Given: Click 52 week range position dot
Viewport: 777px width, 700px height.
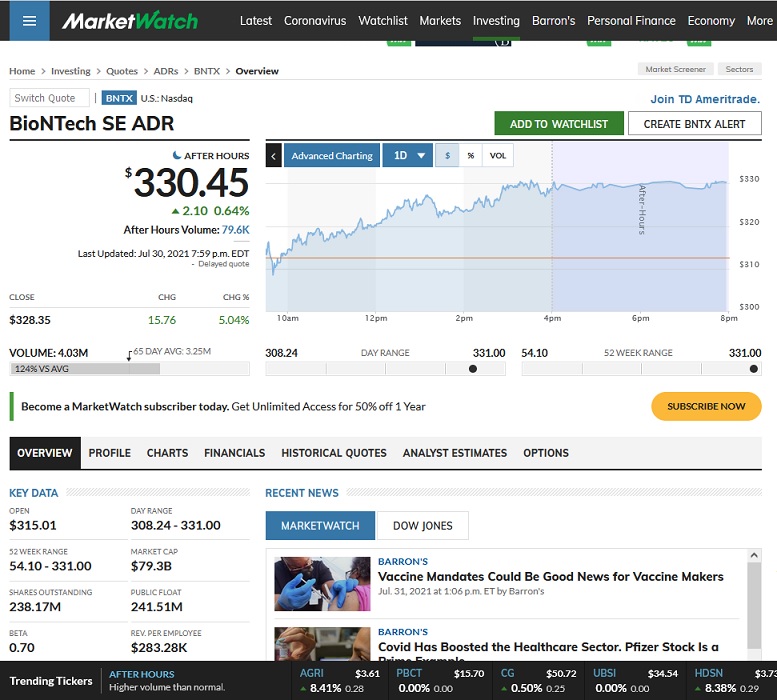Looking at the screenshot, I should click(x=754, y=369).
